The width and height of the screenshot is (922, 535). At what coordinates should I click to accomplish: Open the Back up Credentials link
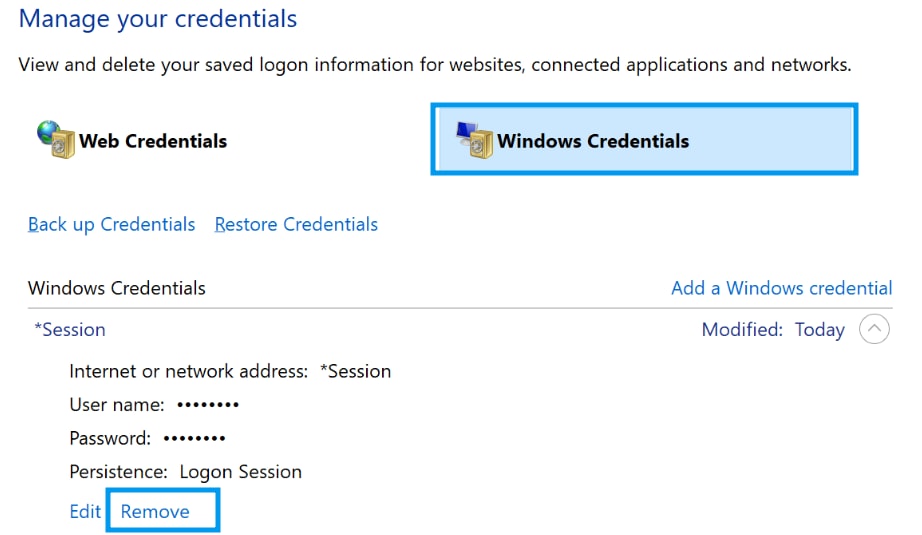coord(111,224)
